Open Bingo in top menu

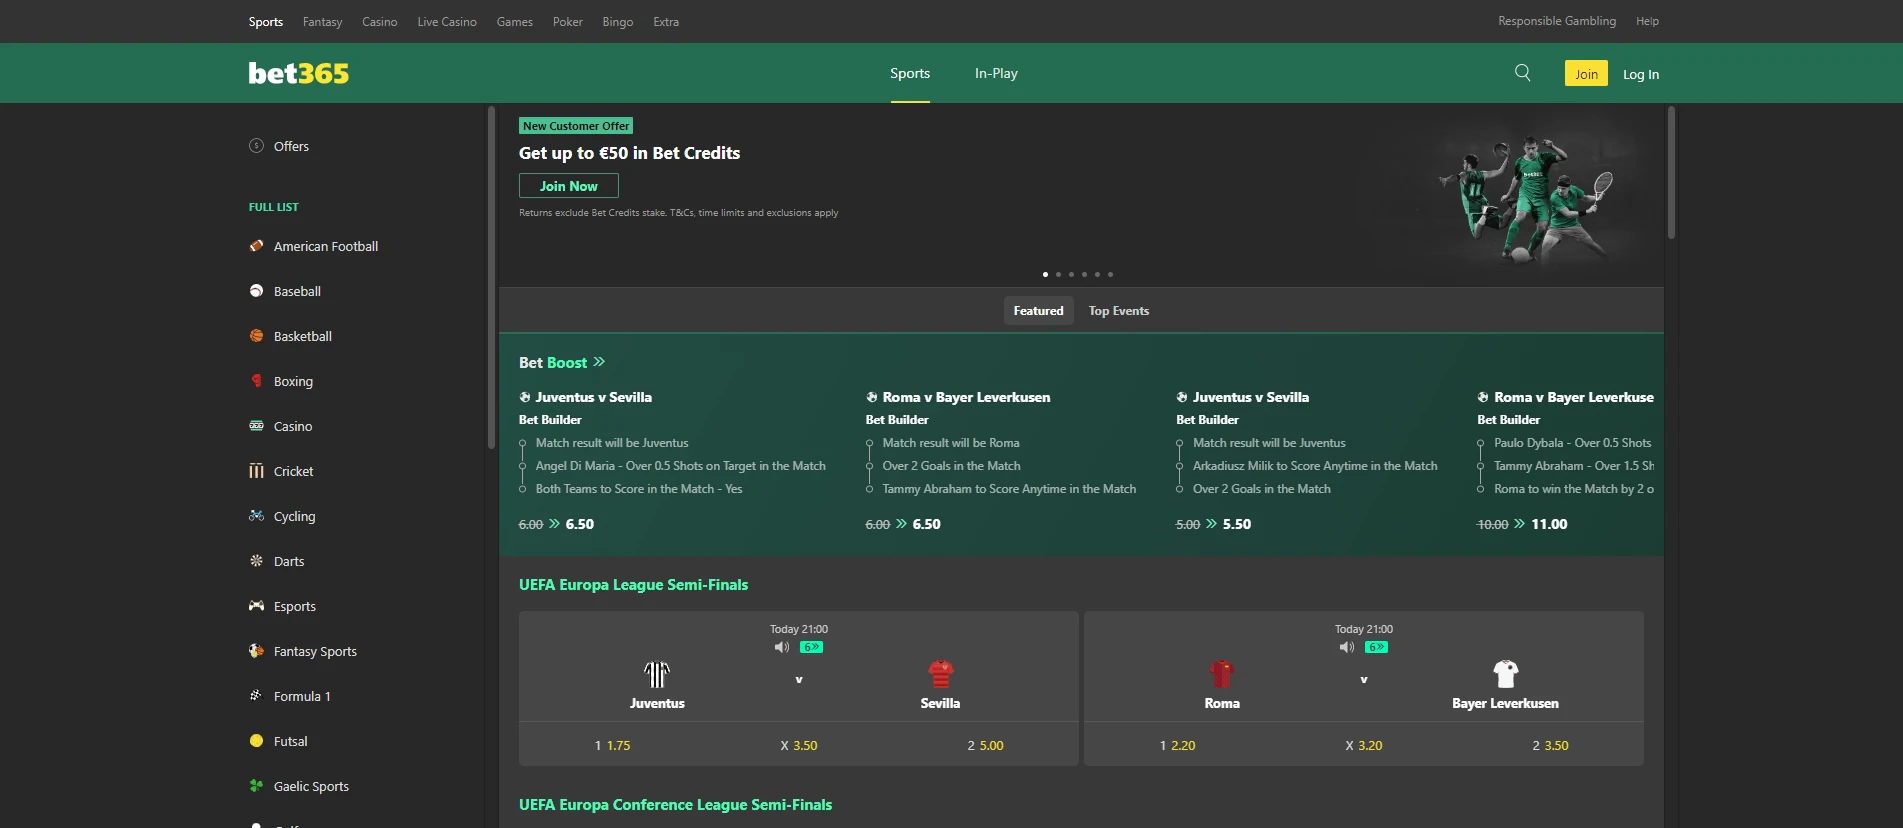point(617,21)
